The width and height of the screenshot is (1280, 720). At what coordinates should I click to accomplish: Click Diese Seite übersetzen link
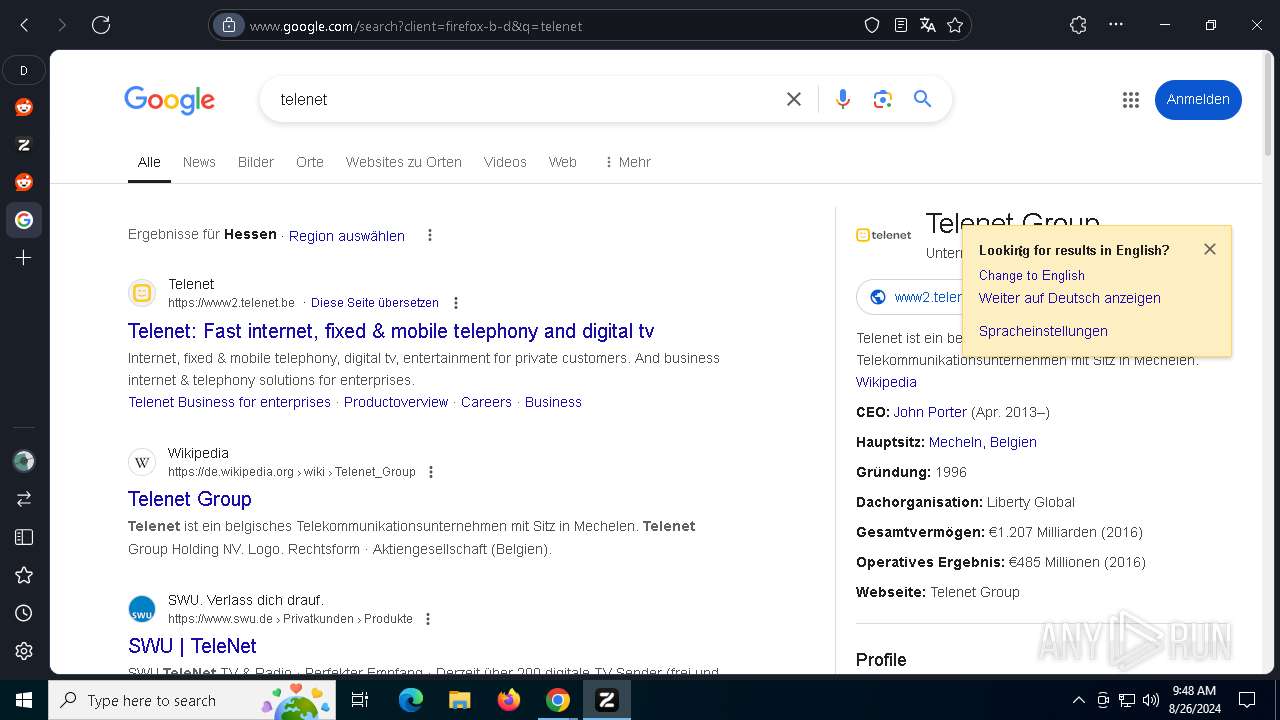coord(375,303)
